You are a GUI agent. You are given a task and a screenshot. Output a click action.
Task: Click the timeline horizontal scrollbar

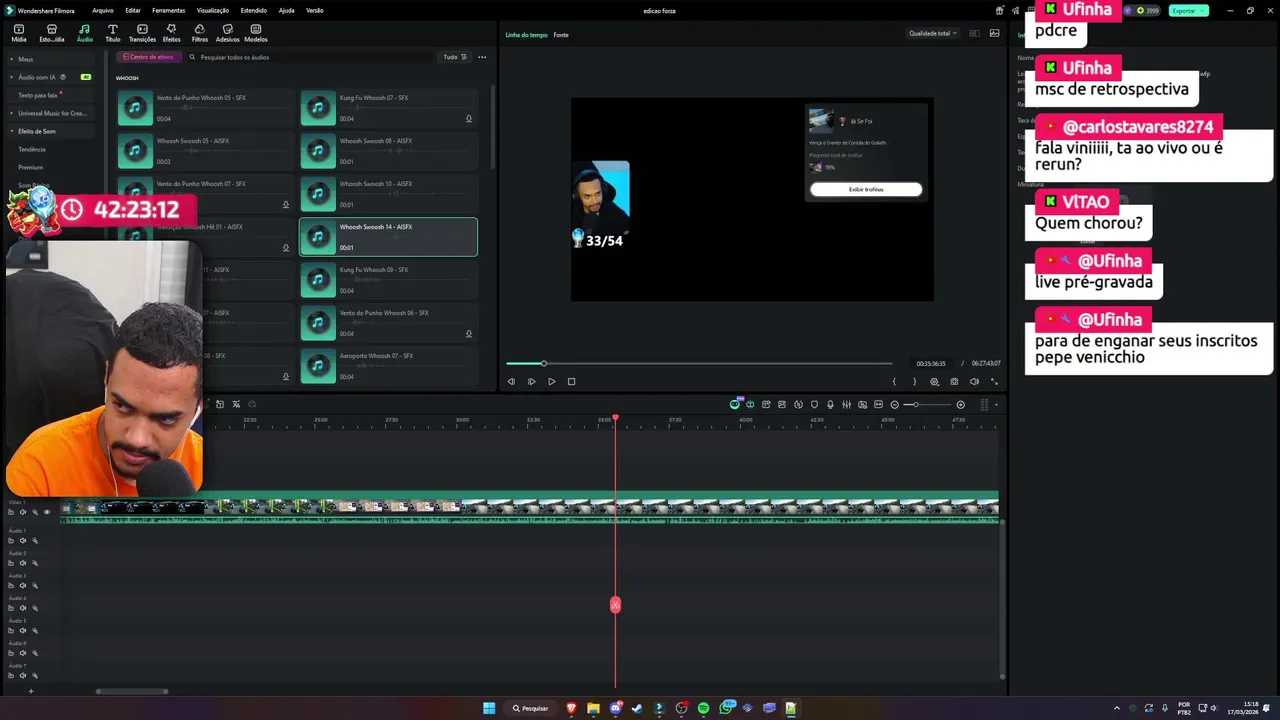click(132, 691)
